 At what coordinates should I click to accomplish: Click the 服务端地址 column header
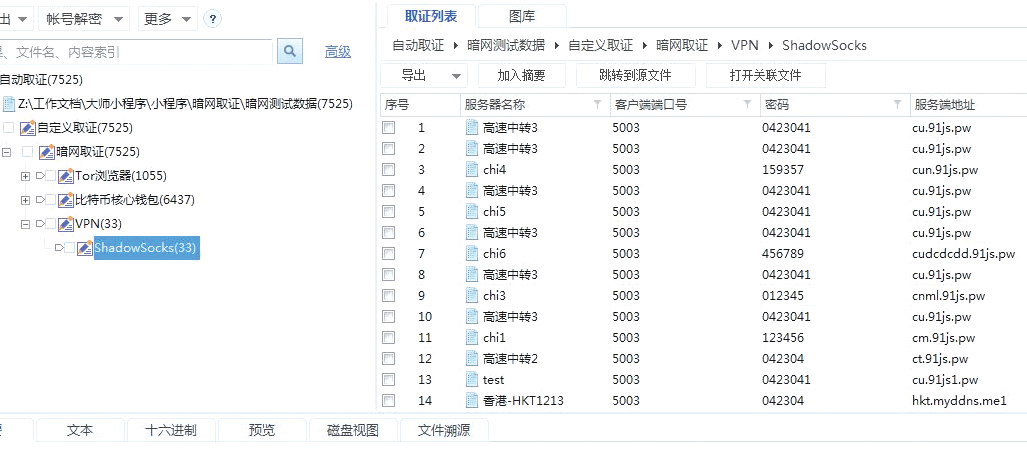tap(968, 105)
